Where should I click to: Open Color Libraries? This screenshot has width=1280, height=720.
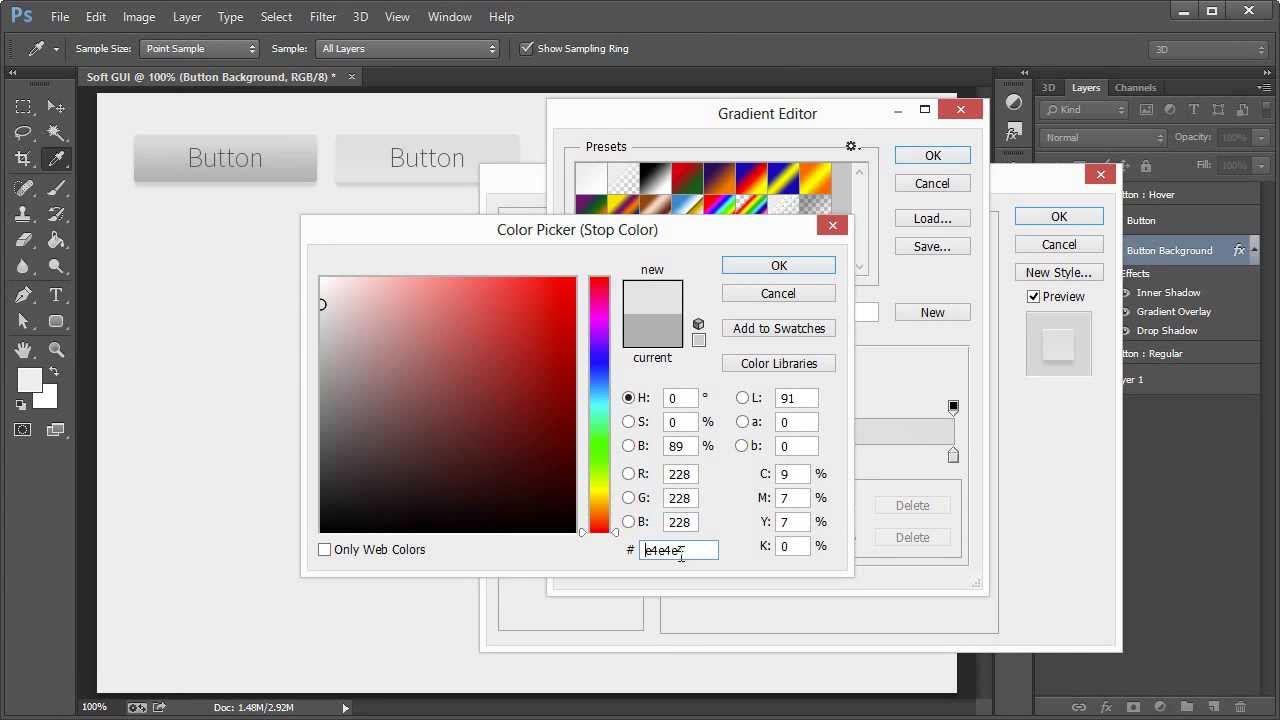[779, 363]
